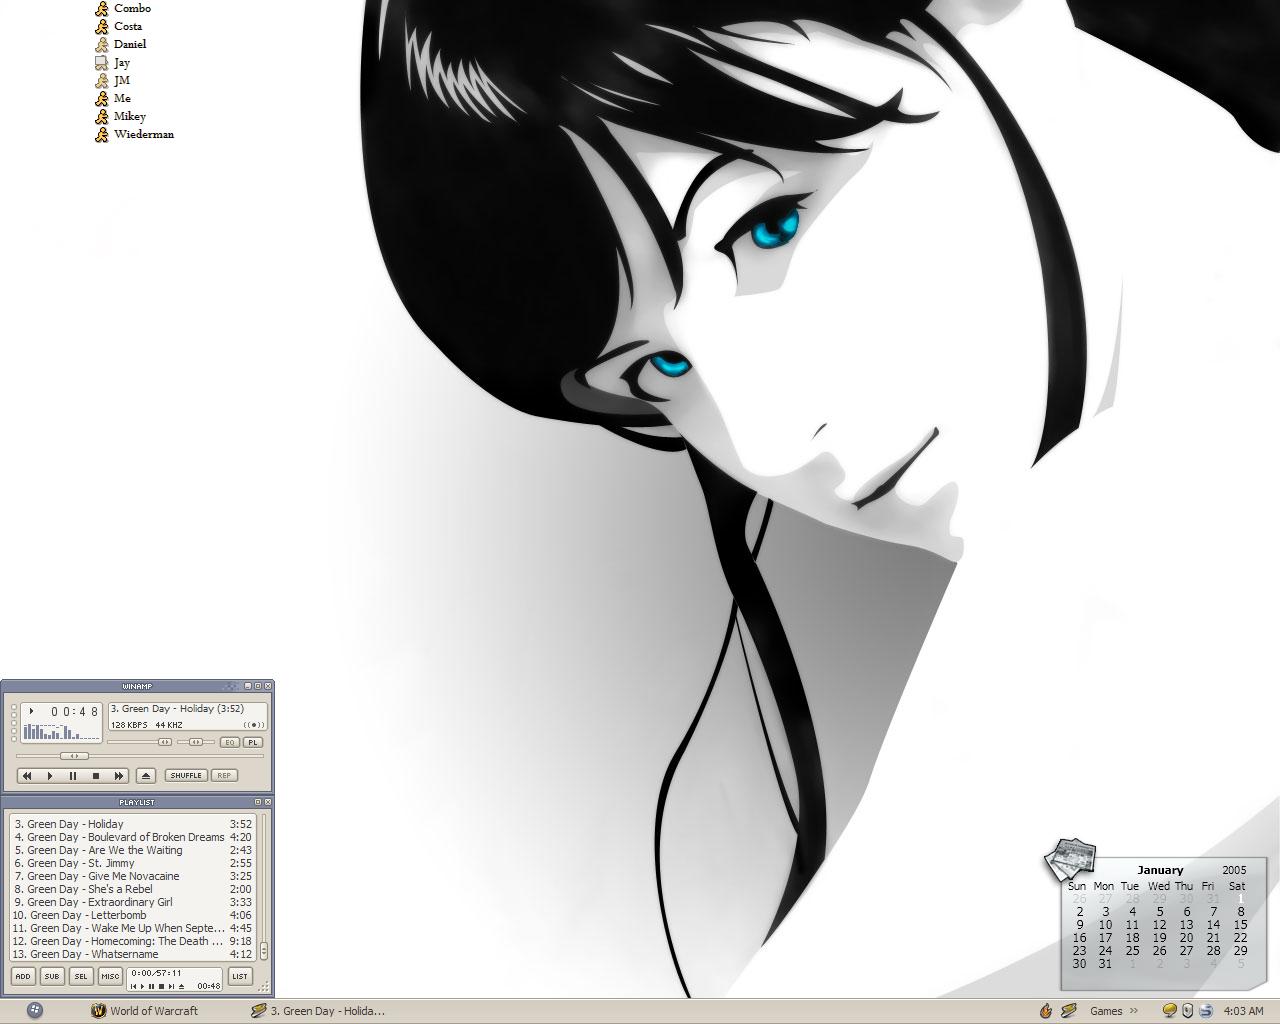Stop playback in Winamp main window
This screenshot has height=1024, width=1280.
[x=96, y=776]
